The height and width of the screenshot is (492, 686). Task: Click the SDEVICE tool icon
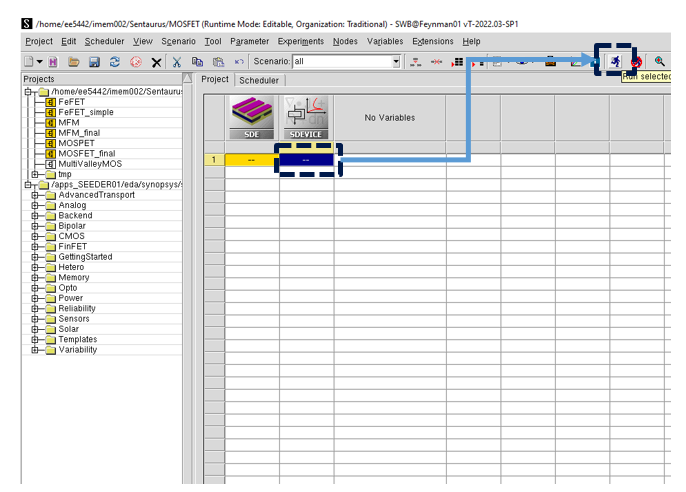tap(306, 119)
